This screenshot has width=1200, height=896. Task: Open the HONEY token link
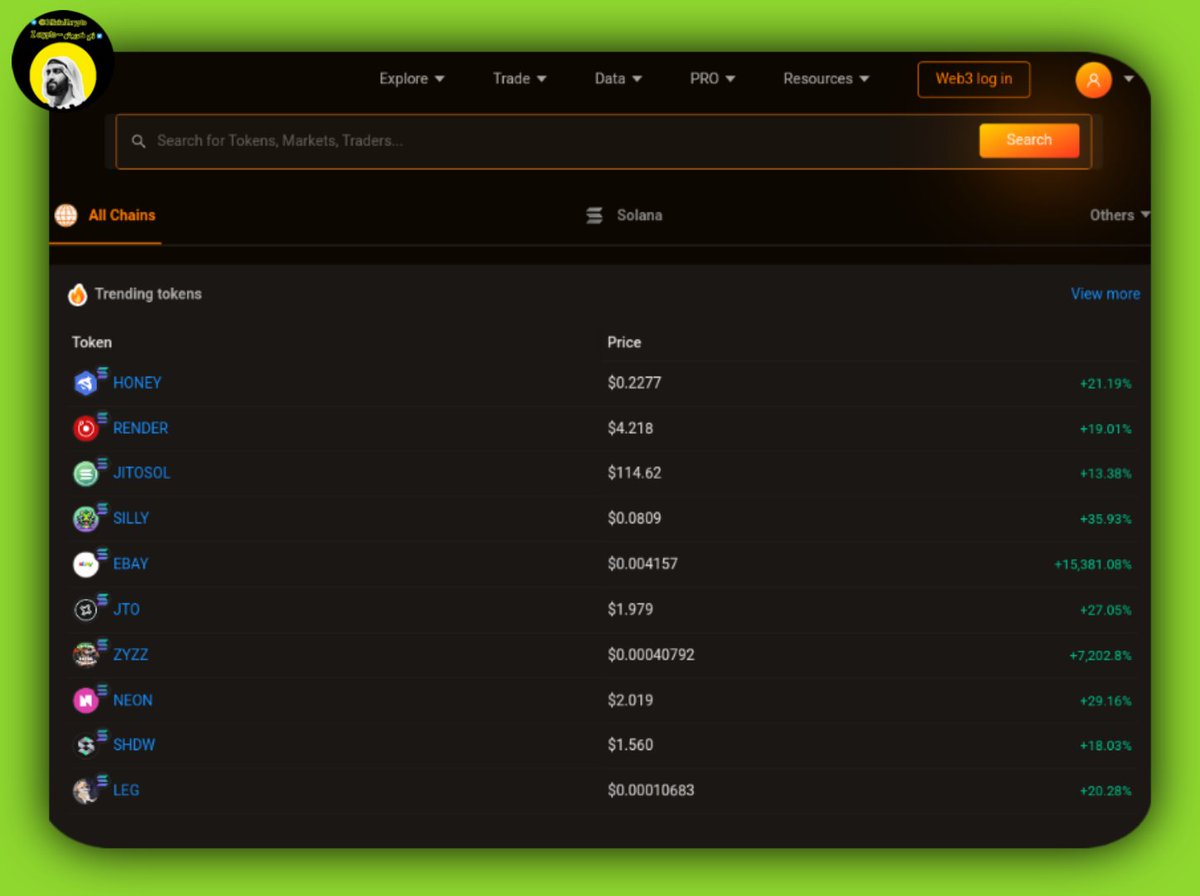[137, 383]
